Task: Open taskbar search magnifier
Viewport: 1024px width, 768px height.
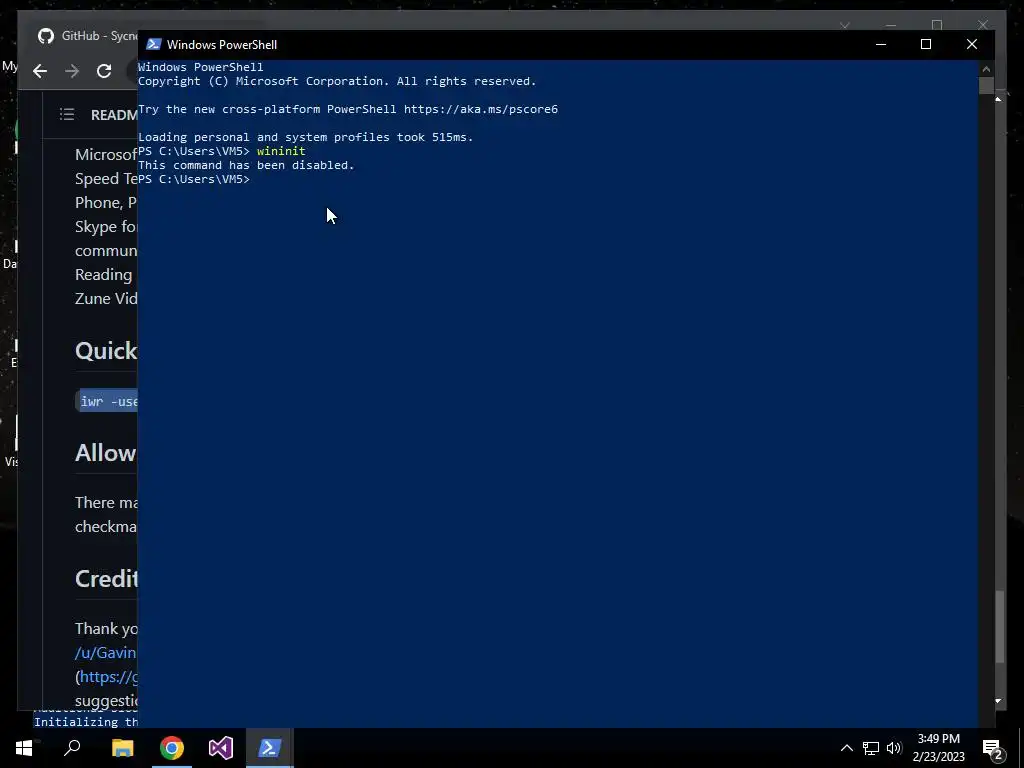Action: (x=72, y=748)
